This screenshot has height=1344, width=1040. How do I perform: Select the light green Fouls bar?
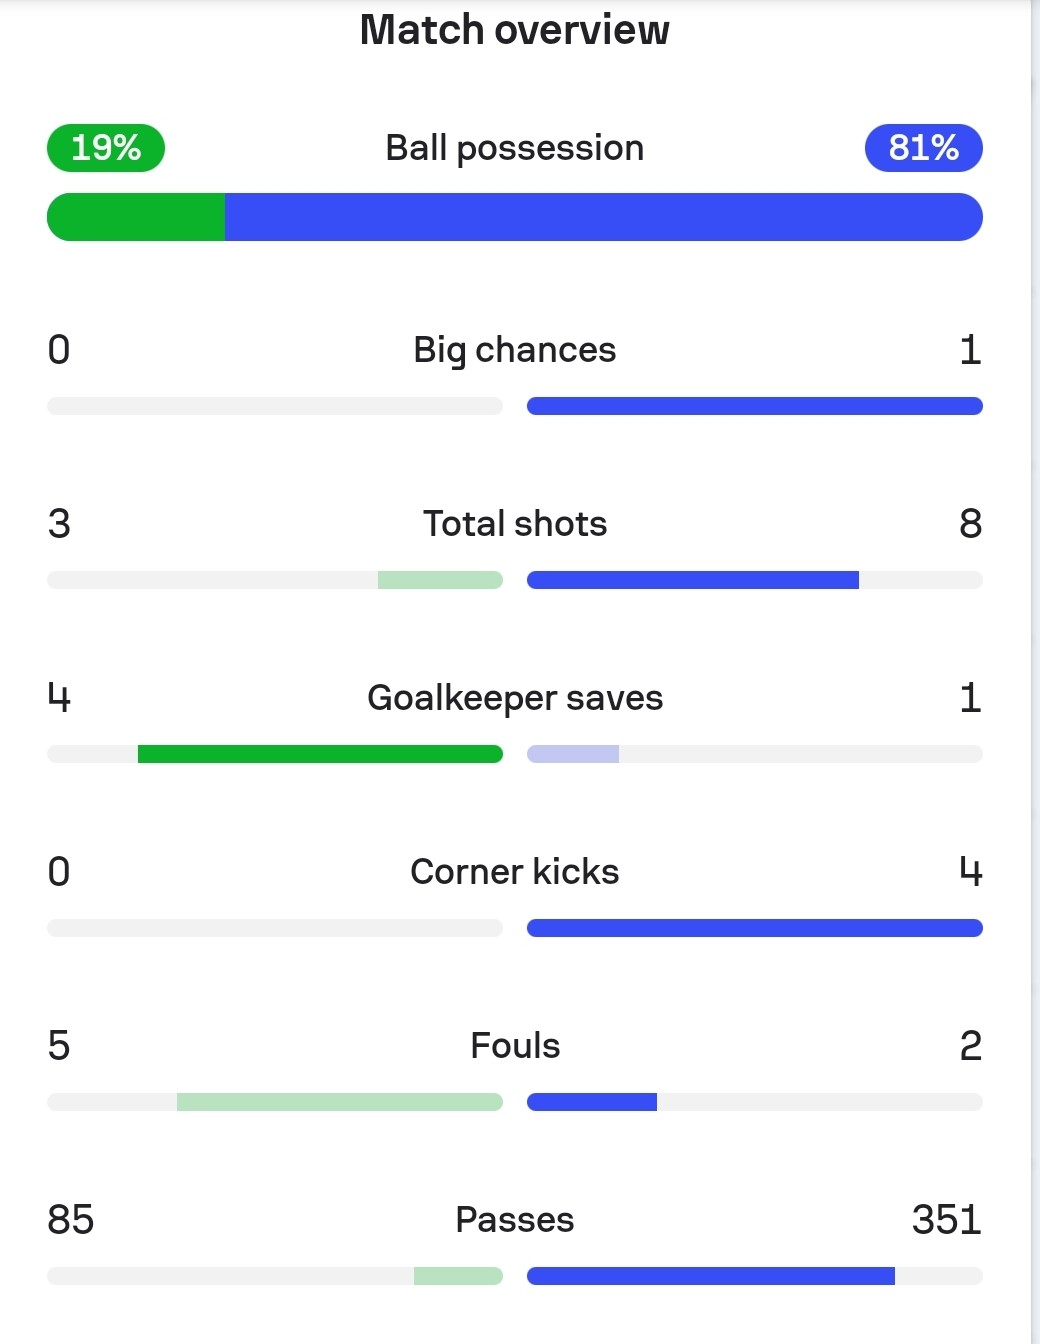click(340, 1102)
